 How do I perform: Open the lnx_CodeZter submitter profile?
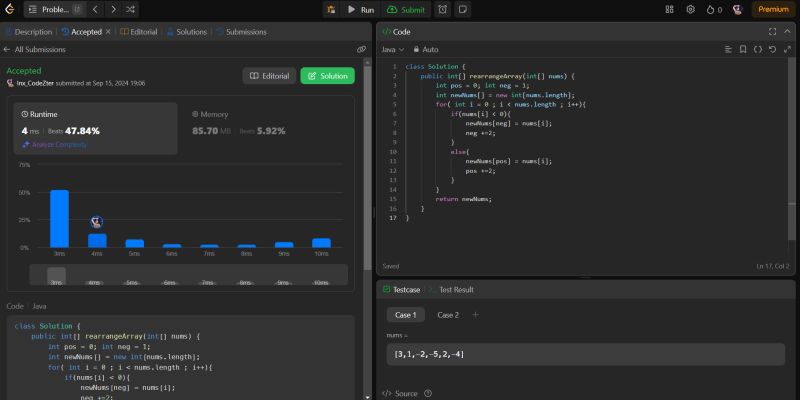35,83
